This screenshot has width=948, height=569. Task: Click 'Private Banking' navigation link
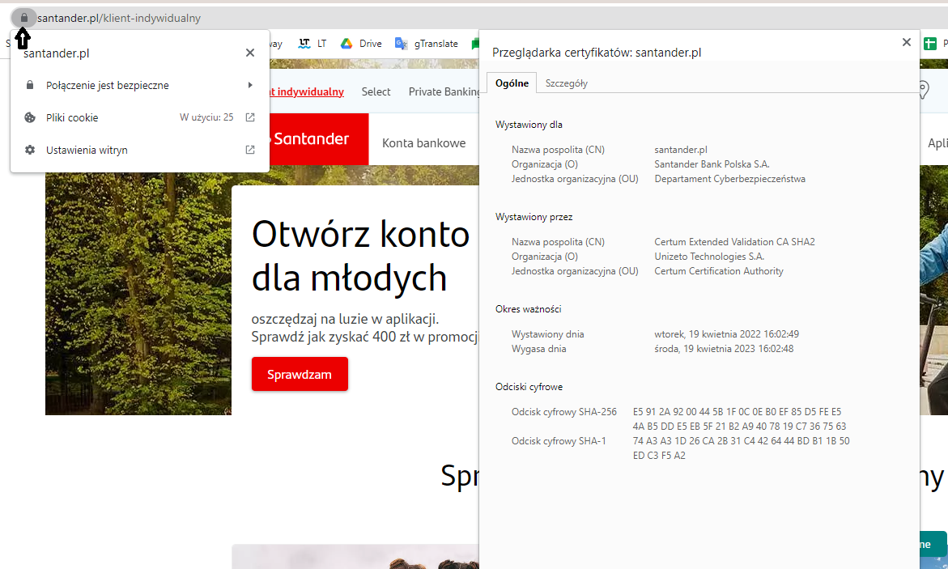click(444, 92)
